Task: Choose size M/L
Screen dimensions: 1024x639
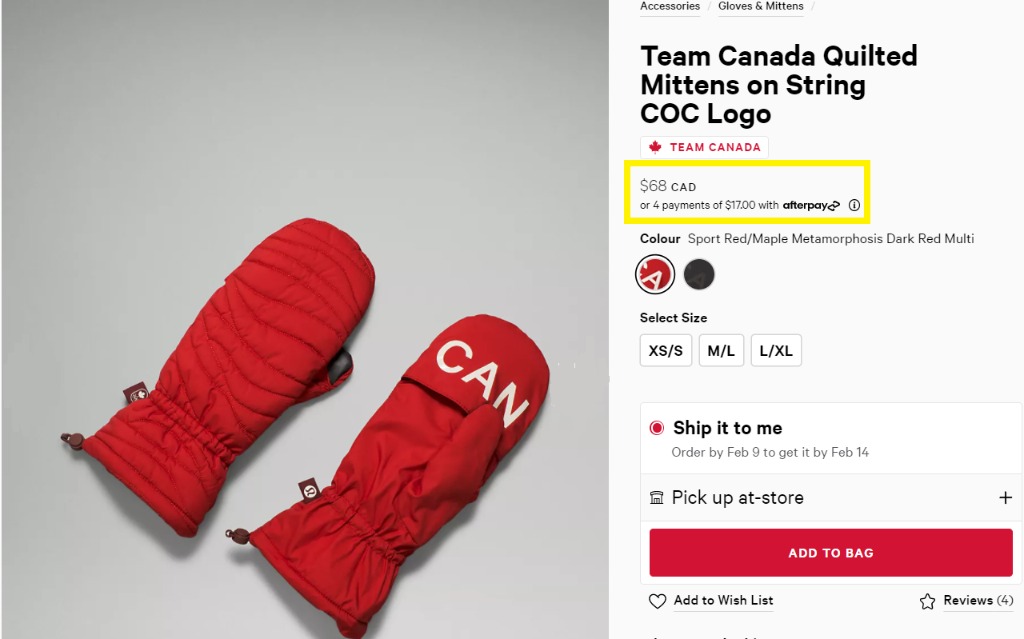Action: pos(721,351)
